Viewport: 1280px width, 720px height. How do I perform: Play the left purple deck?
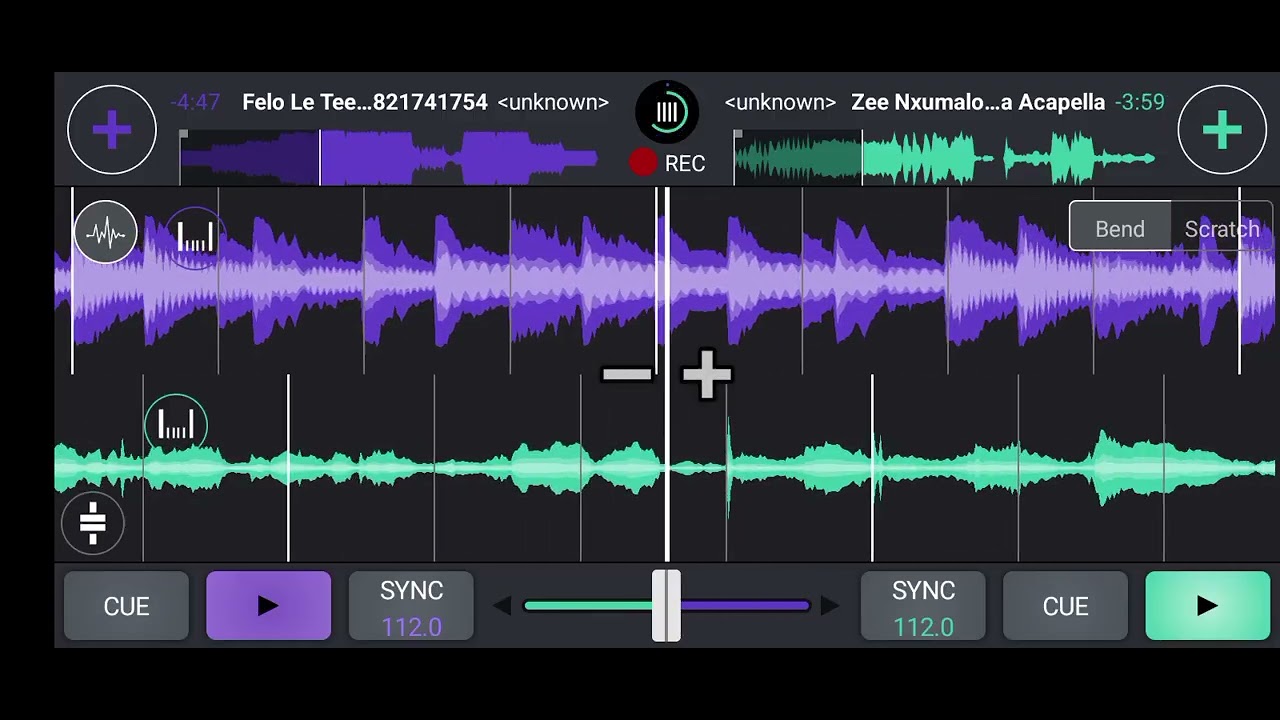[268, 606]
